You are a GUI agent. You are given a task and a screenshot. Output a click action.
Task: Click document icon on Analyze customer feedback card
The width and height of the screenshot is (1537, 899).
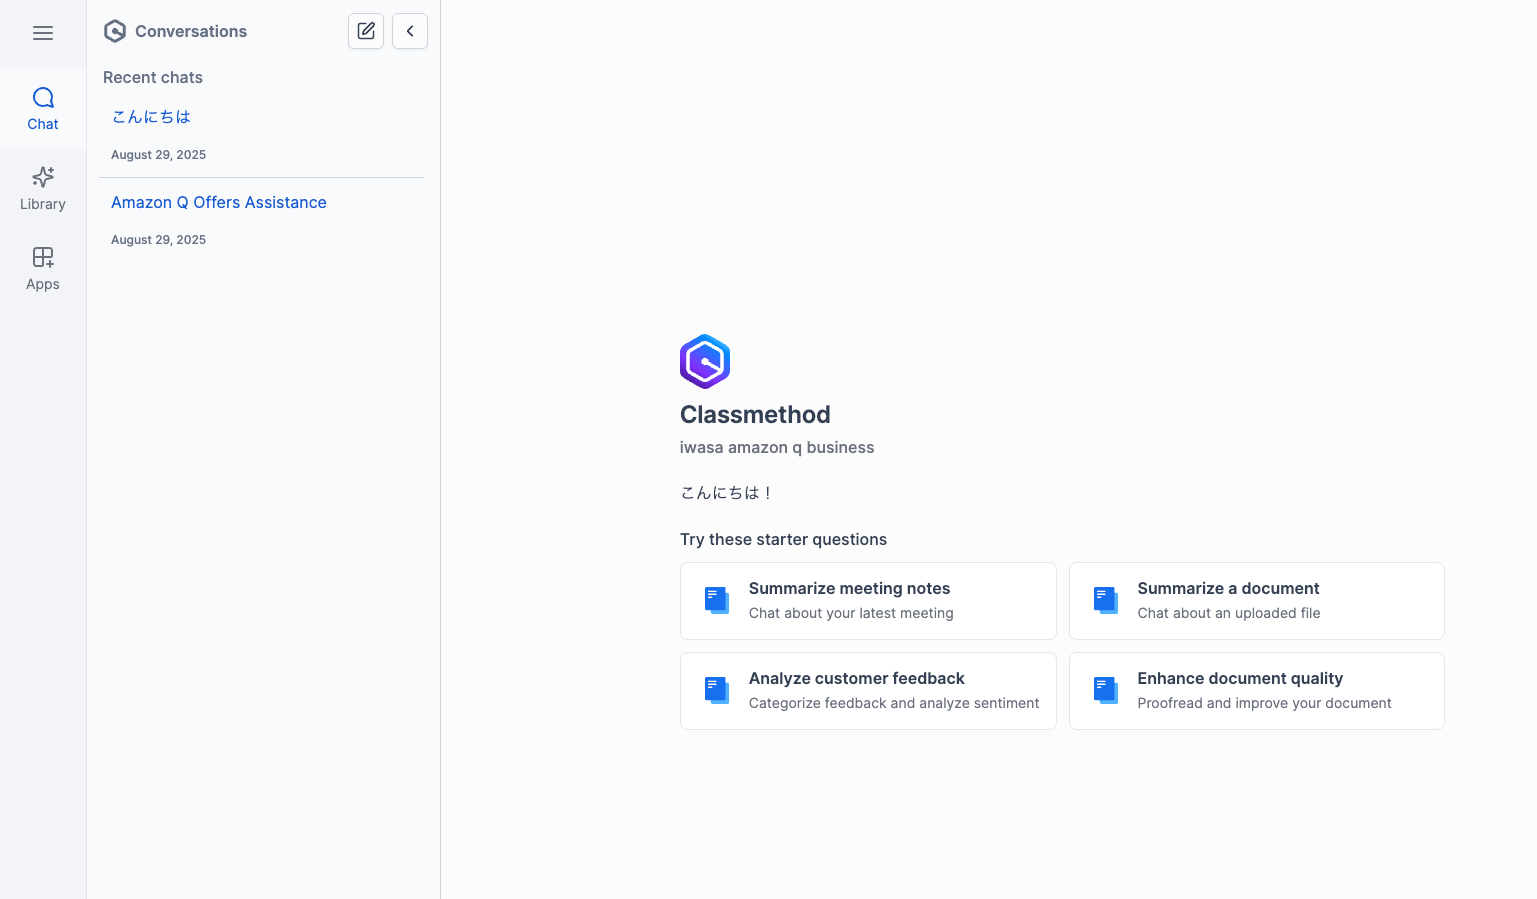[717, 691]
